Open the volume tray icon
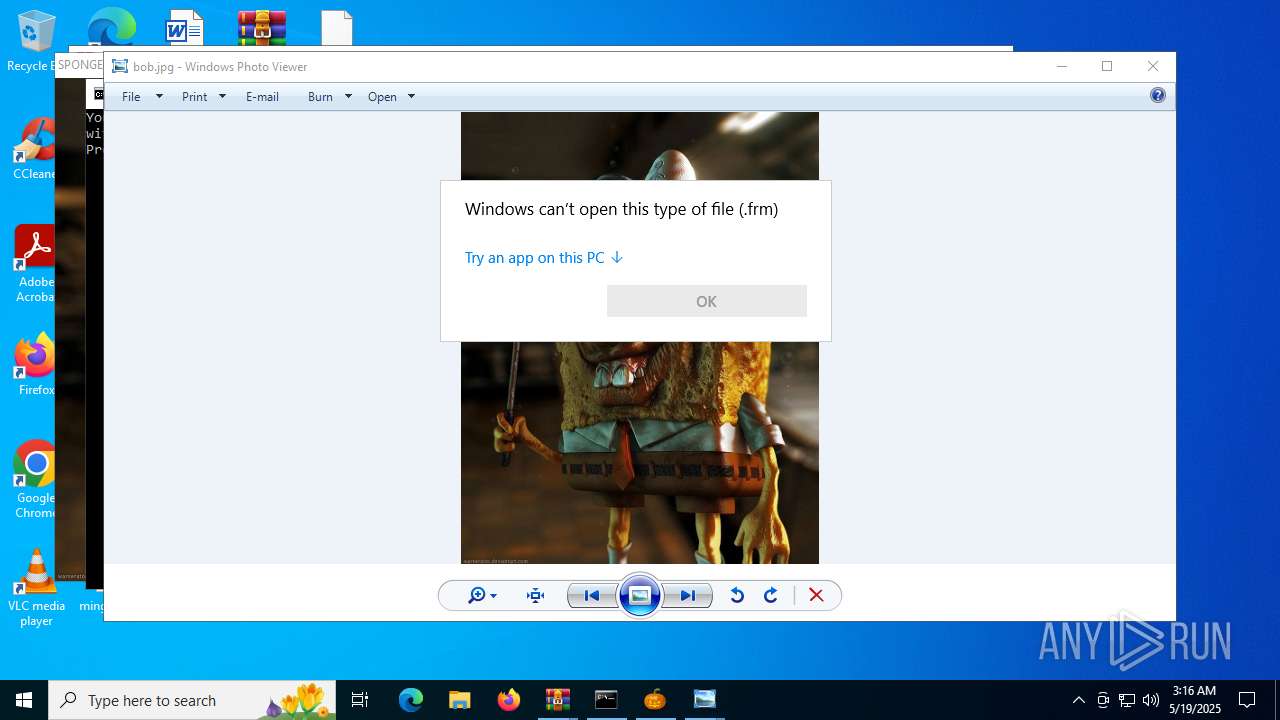 [x=1151, y=700]
